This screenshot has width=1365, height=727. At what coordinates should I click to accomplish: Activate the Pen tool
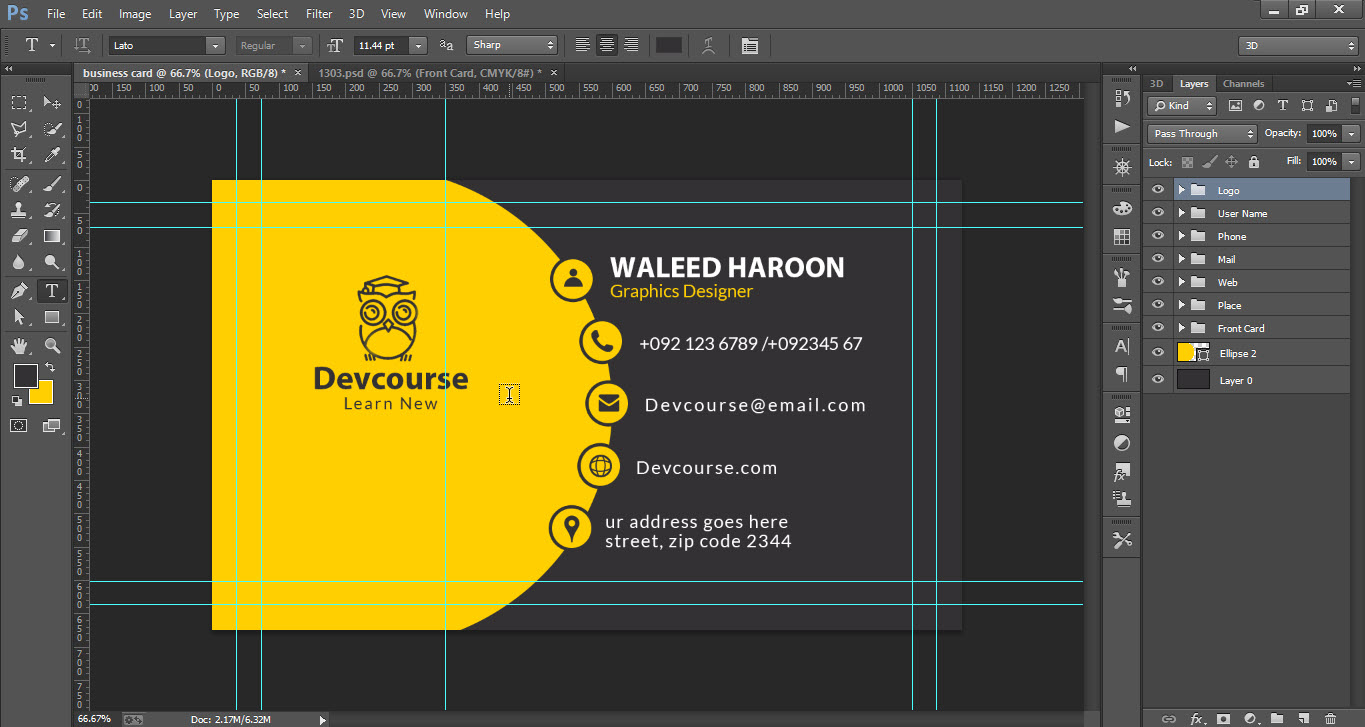tap(19, 291)
